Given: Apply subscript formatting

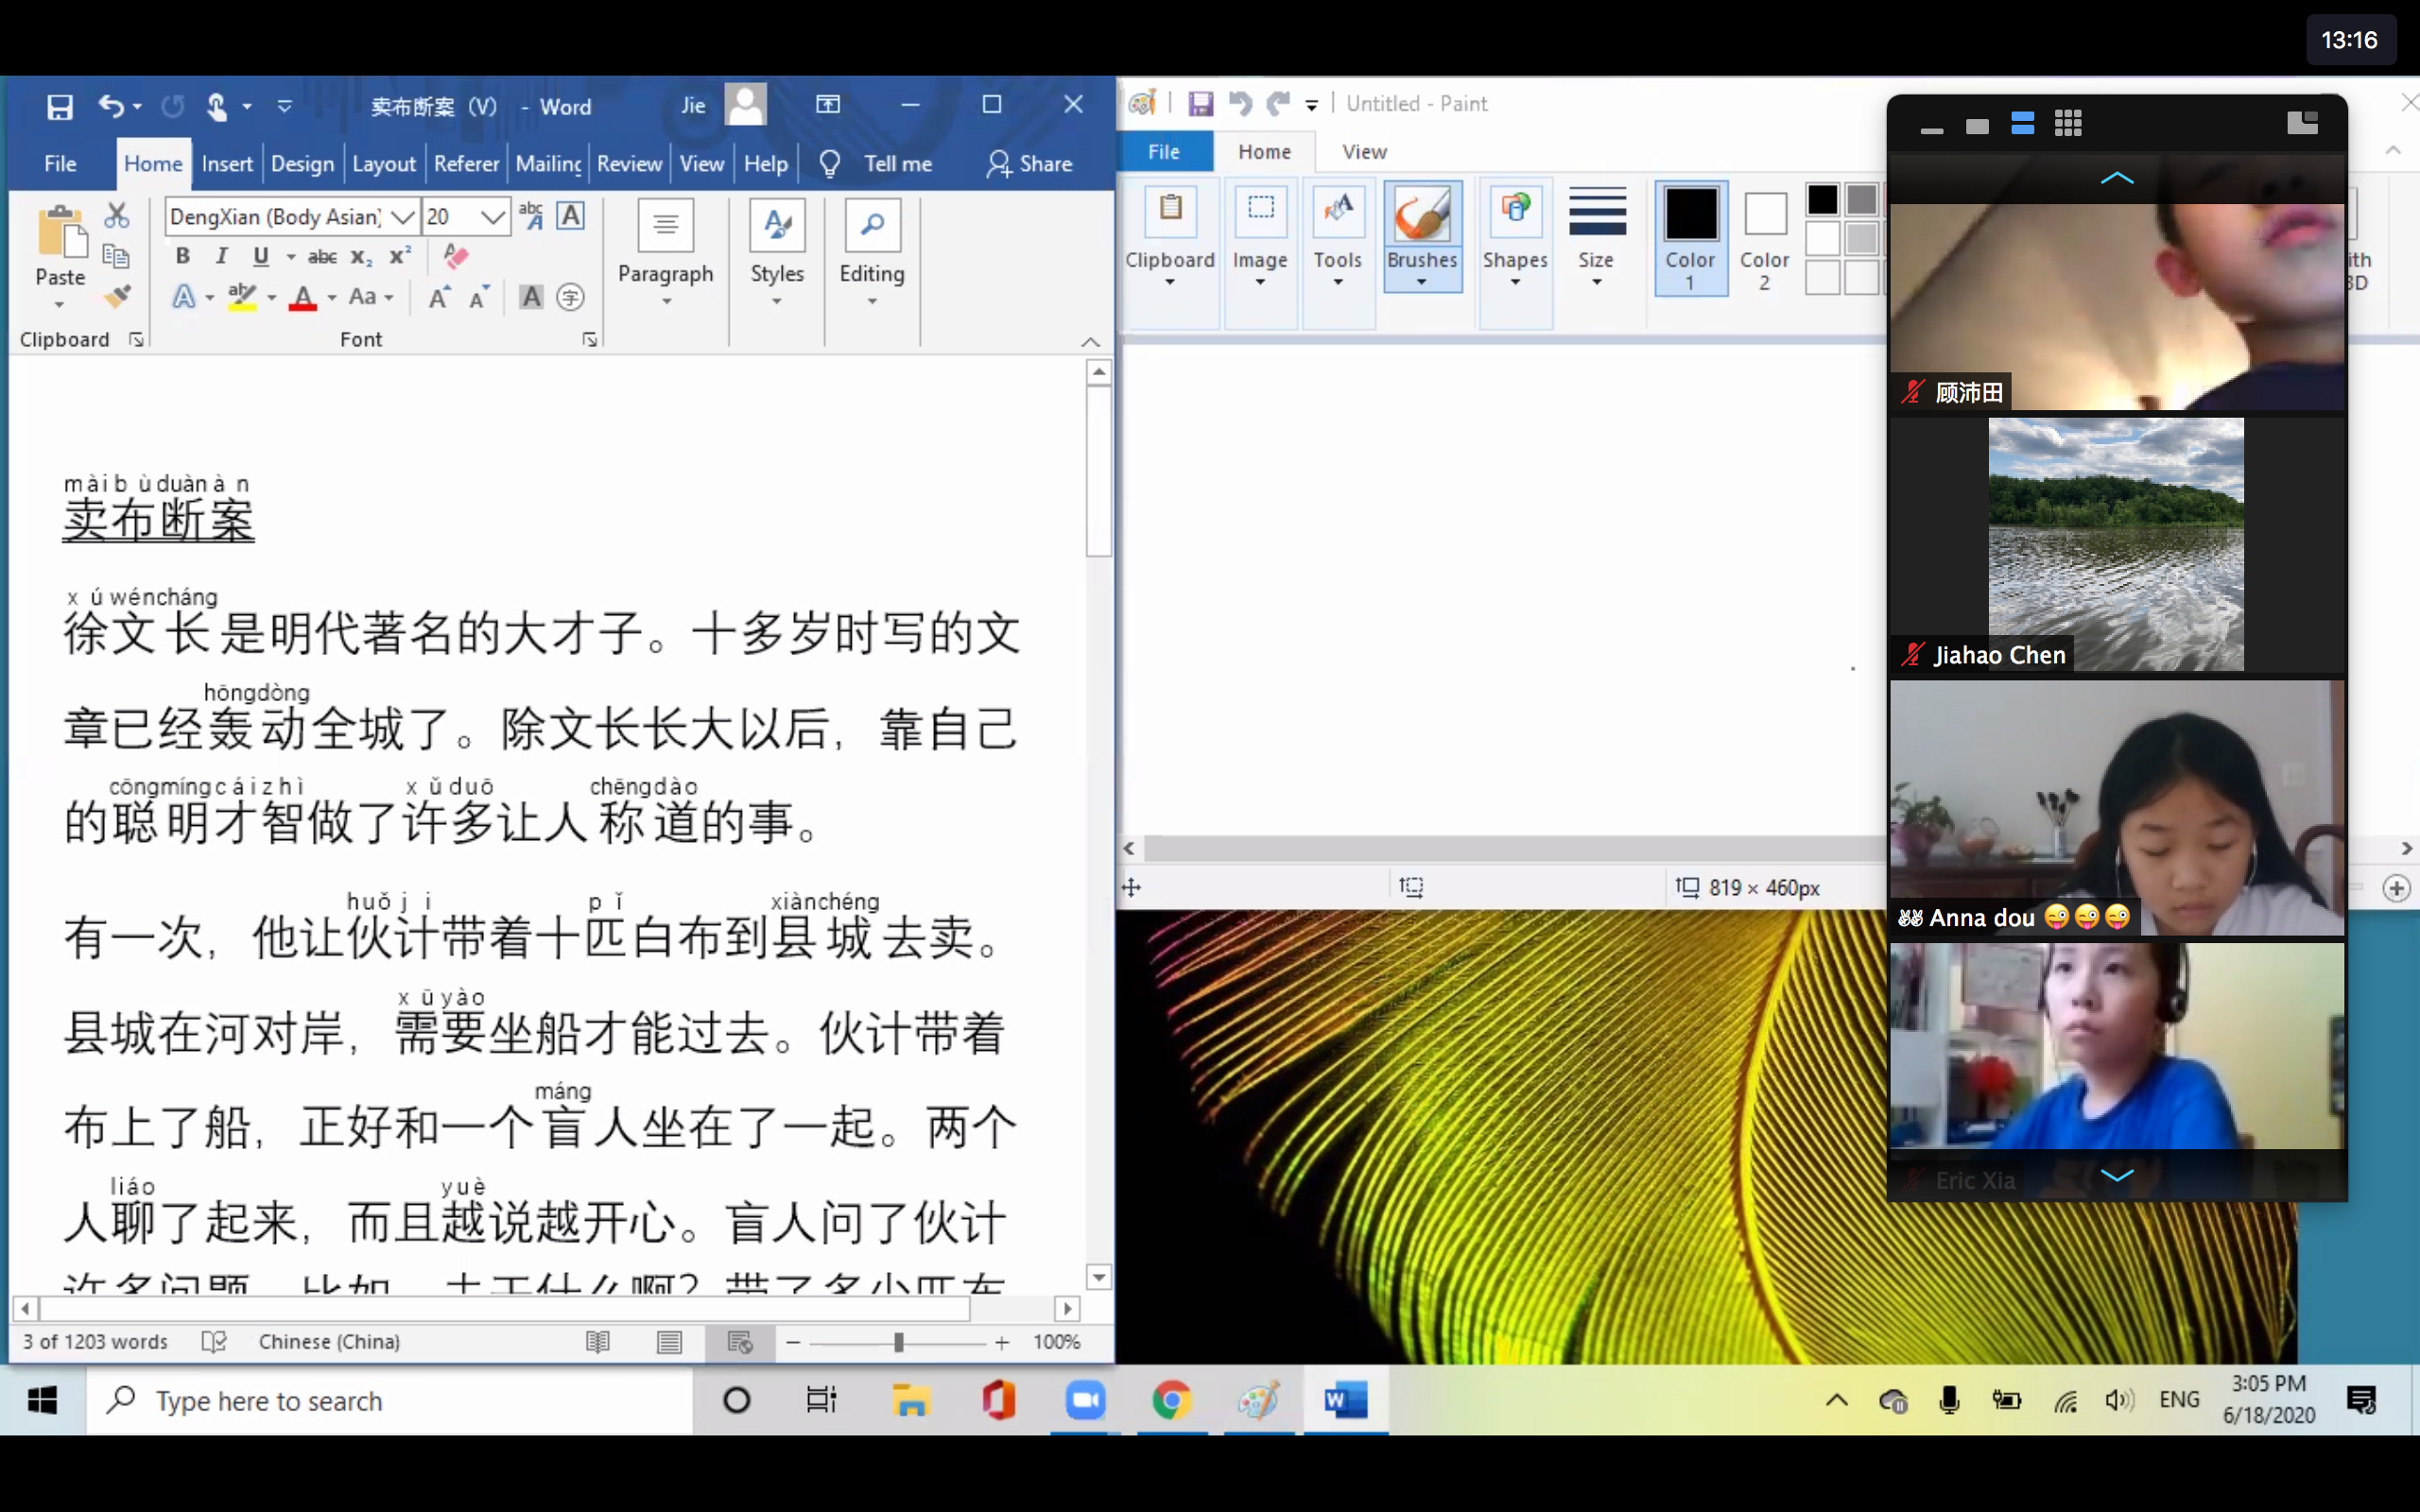Looking at the screenshot, I should pos(361,257).
